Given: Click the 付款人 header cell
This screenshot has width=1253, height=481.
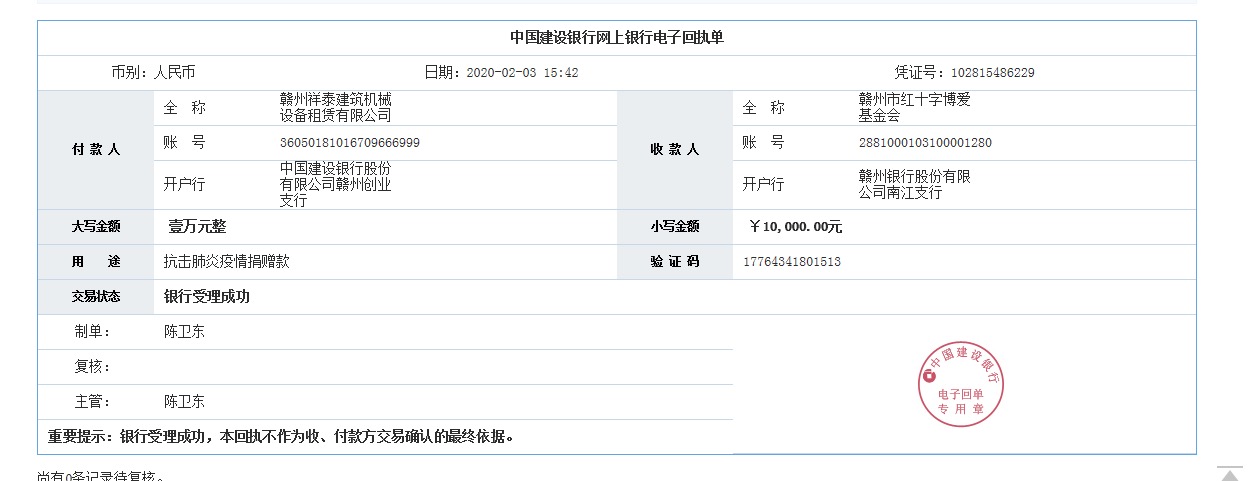Looking at the screenshot, I should pyautogui.click(x=96, y=149).
